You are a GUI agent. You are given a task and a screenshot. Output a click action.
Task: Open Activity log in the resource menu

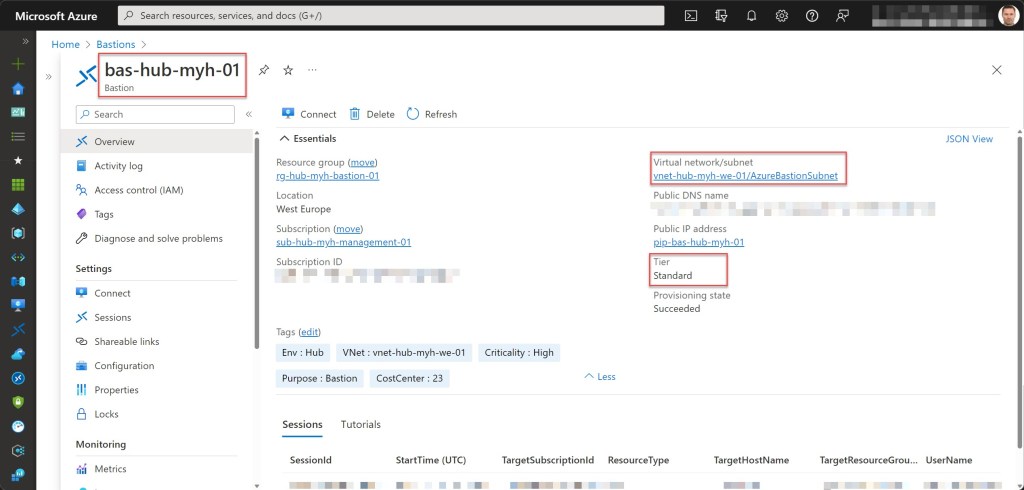click(x=118, y=166)
